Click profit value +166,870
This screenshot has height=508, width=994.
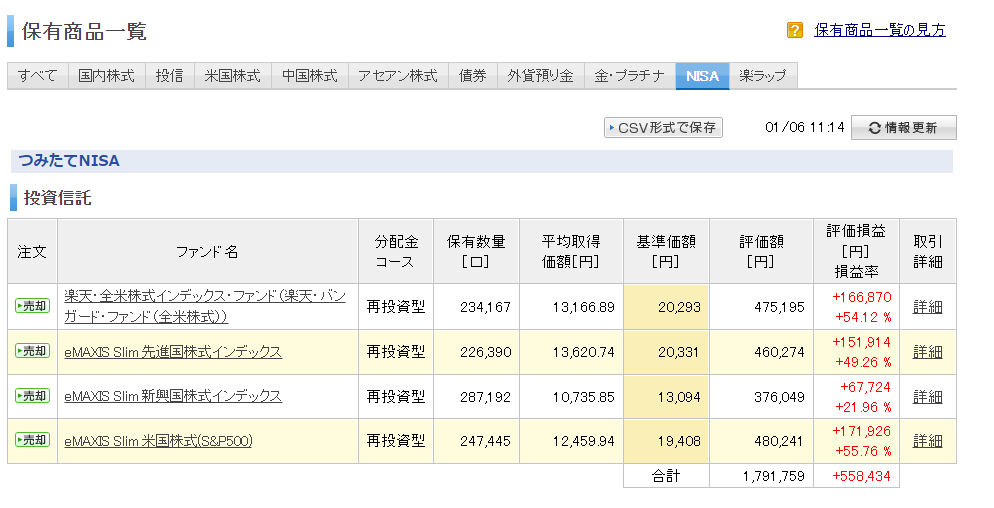(862, 297)
